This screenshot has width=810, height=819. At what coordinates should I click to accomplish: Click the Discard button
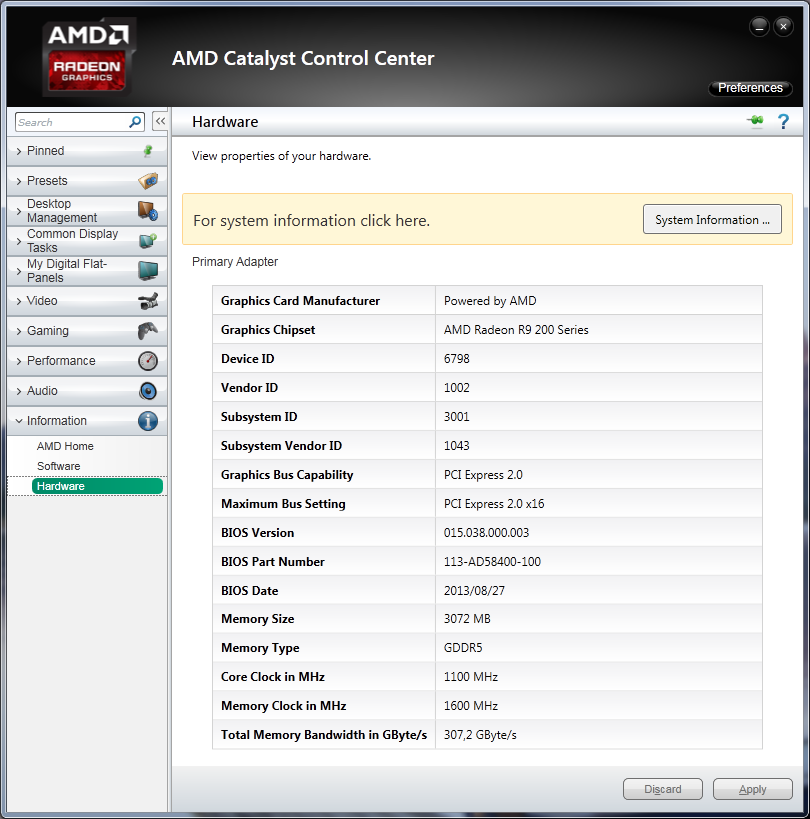pos(663,789)
